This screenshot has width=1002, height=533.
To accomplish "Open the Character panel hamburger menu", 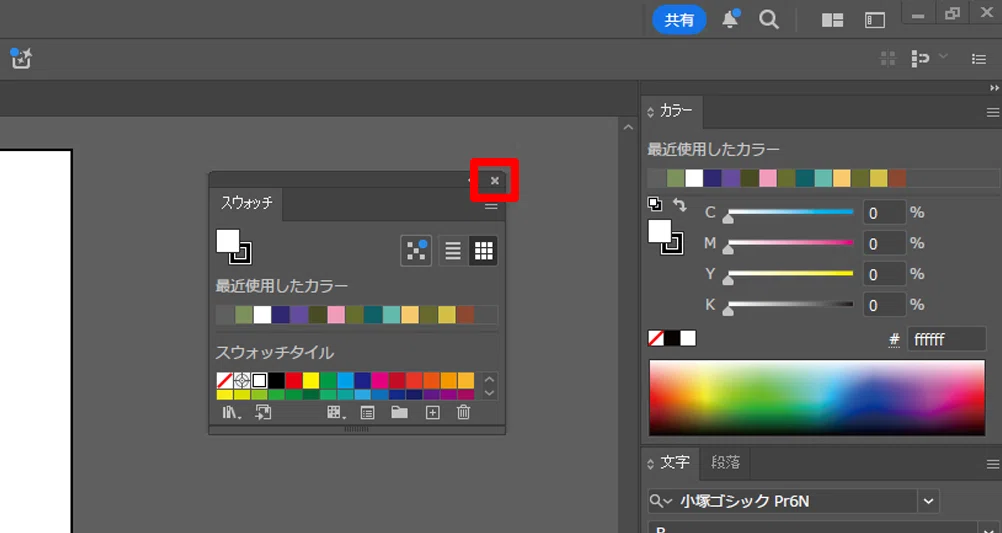I will coord(992,465).
